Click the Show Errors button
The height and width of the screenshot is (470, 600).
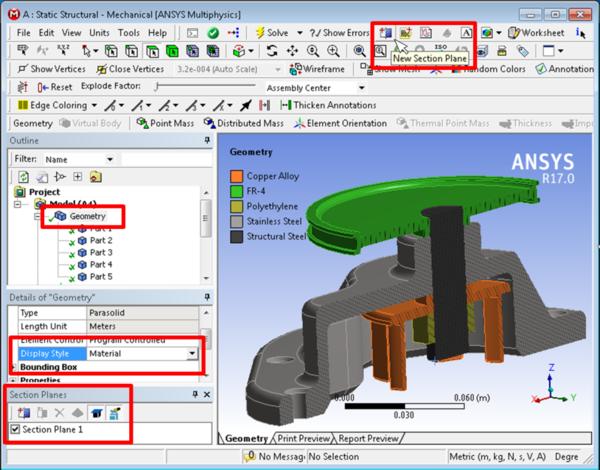click(x=338, y=33)
